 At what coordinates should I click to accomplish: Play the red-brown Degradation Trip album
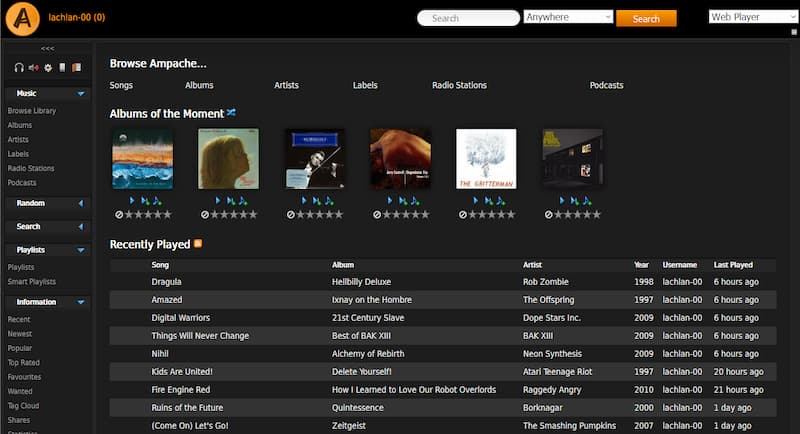coord(390,200)
